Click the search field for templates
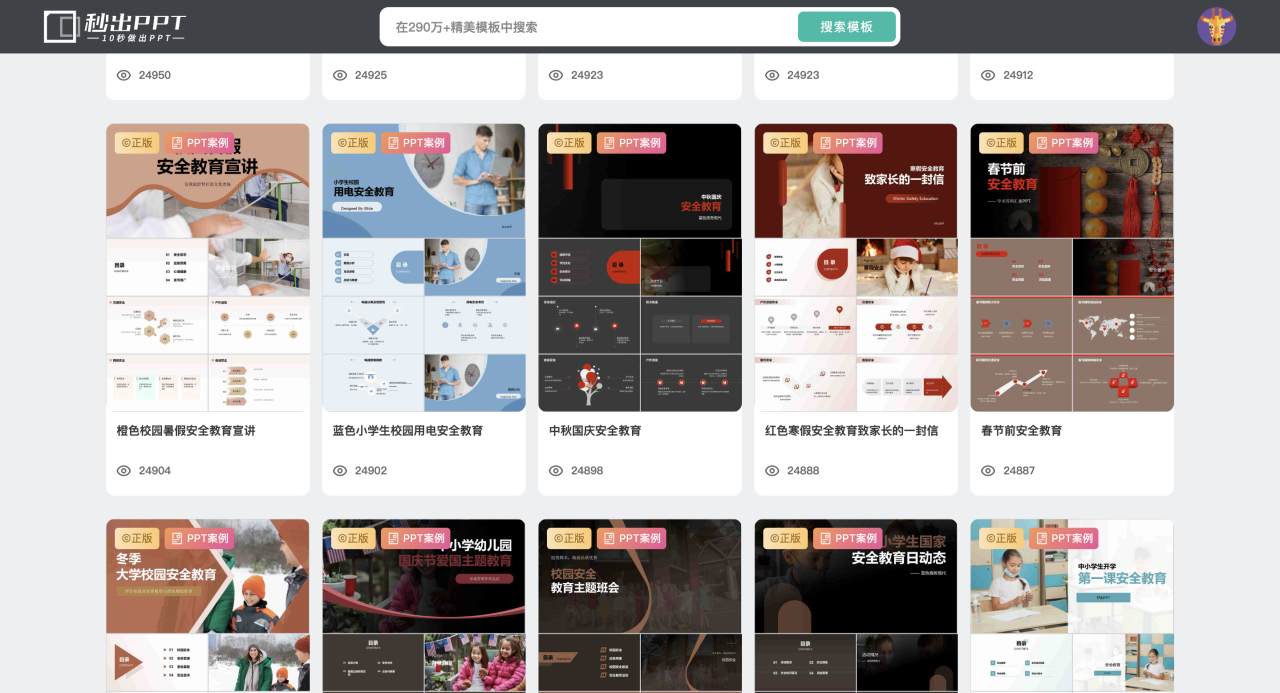The height and width of the screenshot is (693, 1280). coord(590,27)
